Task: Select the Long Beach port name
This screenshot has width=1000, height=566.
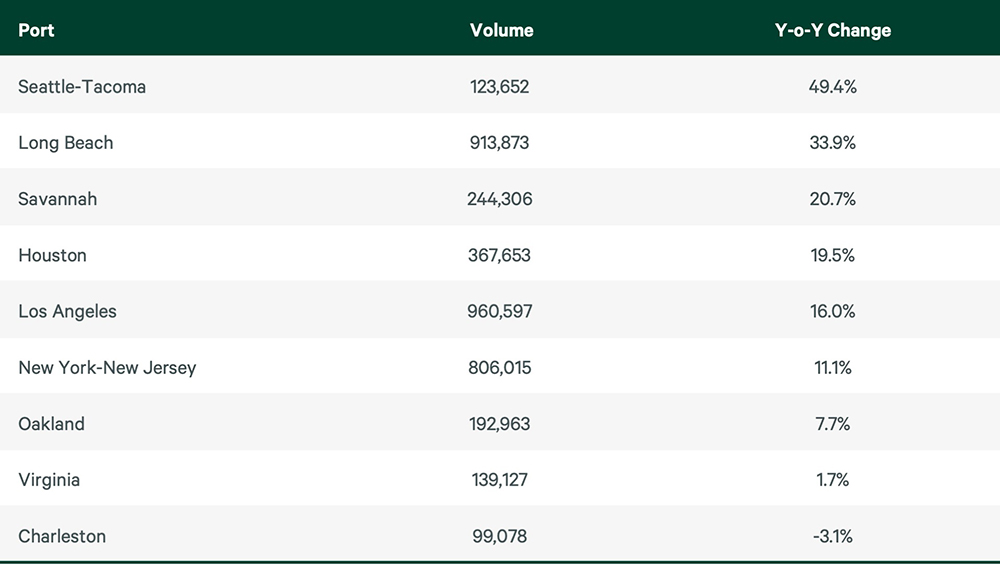Action: coord(66,143)
